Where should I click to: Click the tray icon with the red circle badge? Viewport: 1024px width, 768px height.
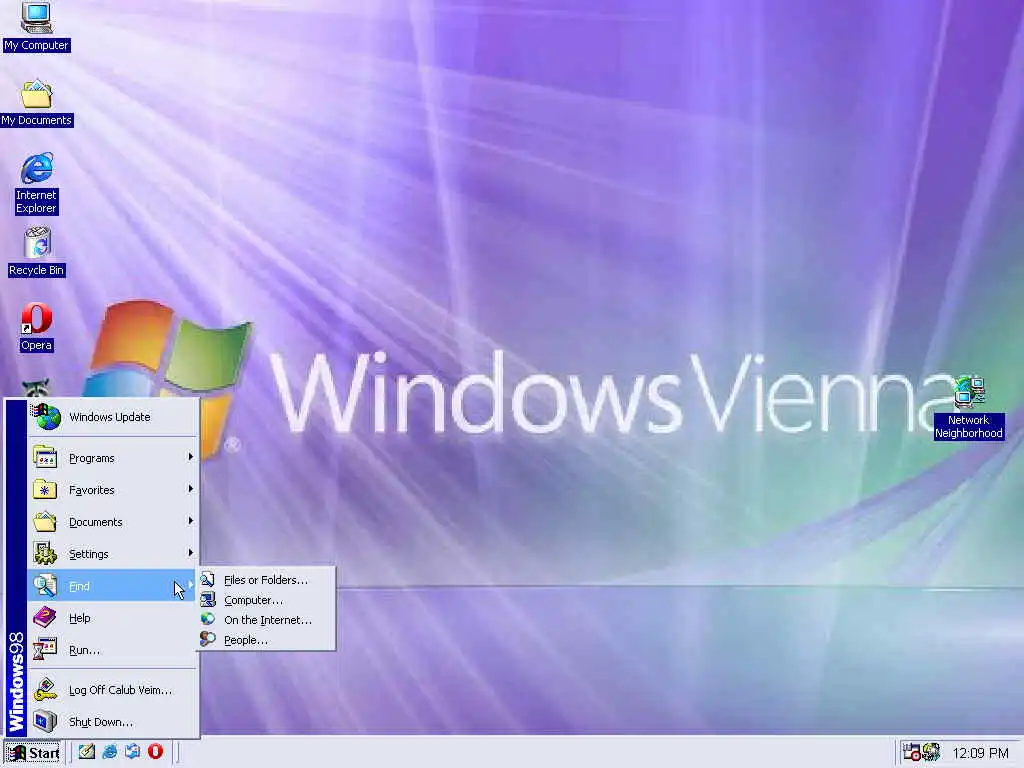(911, 752)
